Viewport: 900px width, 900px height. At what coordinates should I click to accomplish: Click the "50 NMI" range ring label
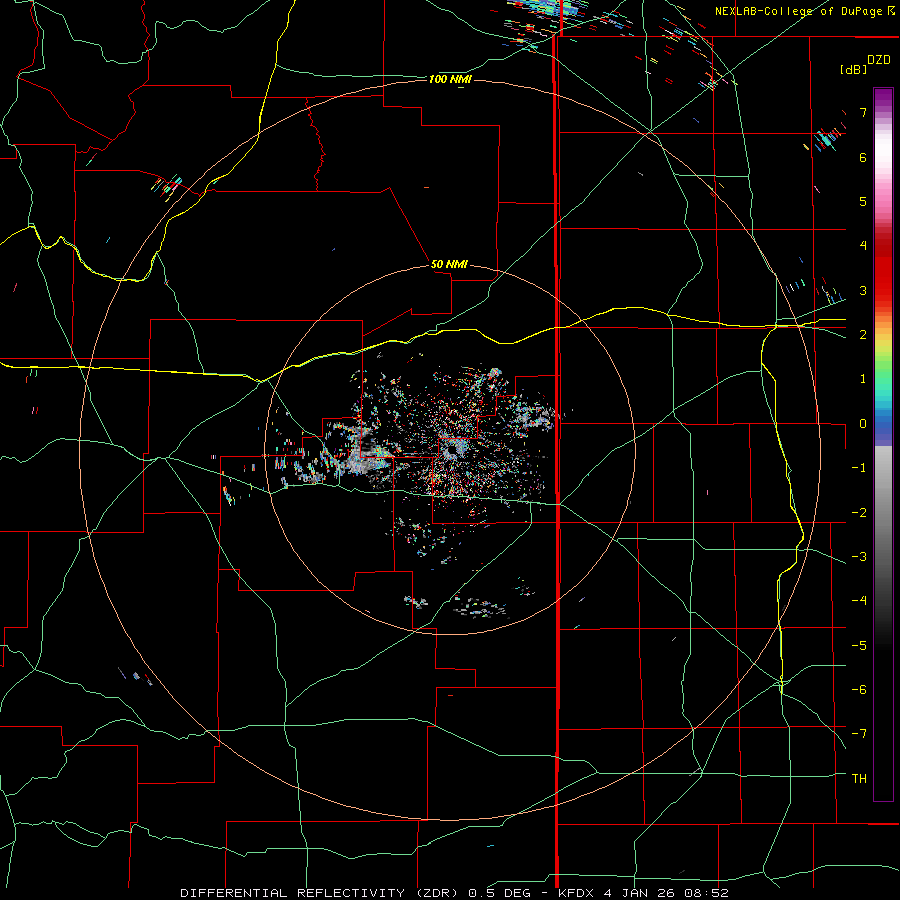449,264
